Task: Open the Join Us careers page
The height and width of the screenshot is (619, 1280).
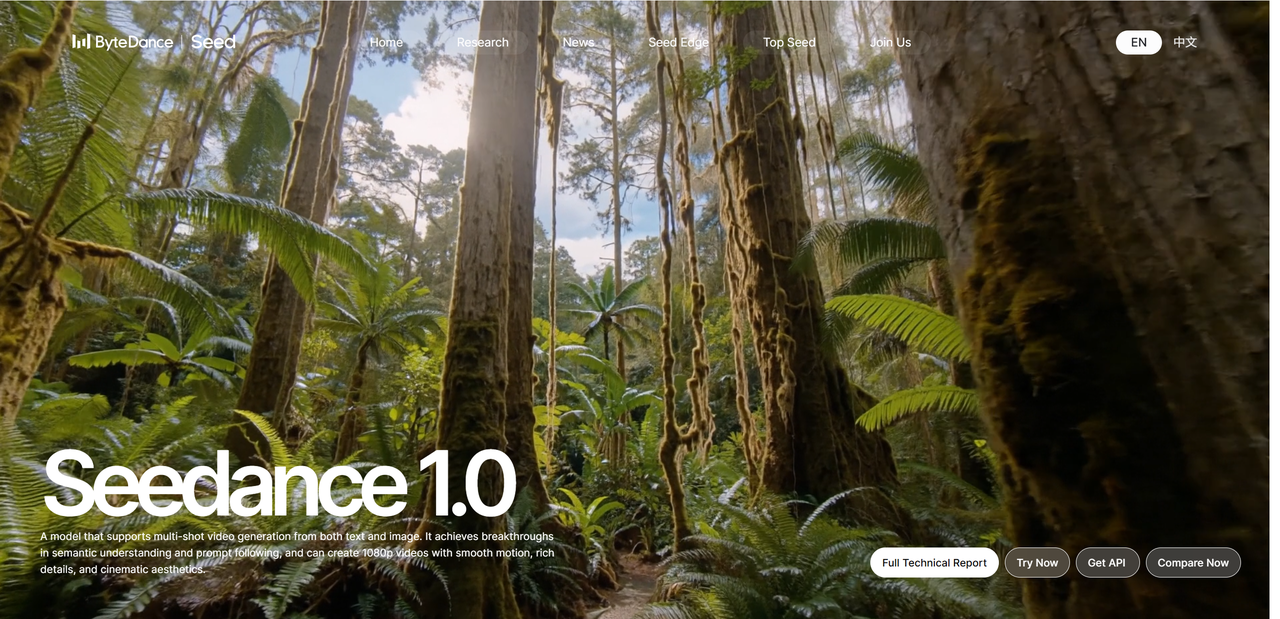Action: point(890,42)
